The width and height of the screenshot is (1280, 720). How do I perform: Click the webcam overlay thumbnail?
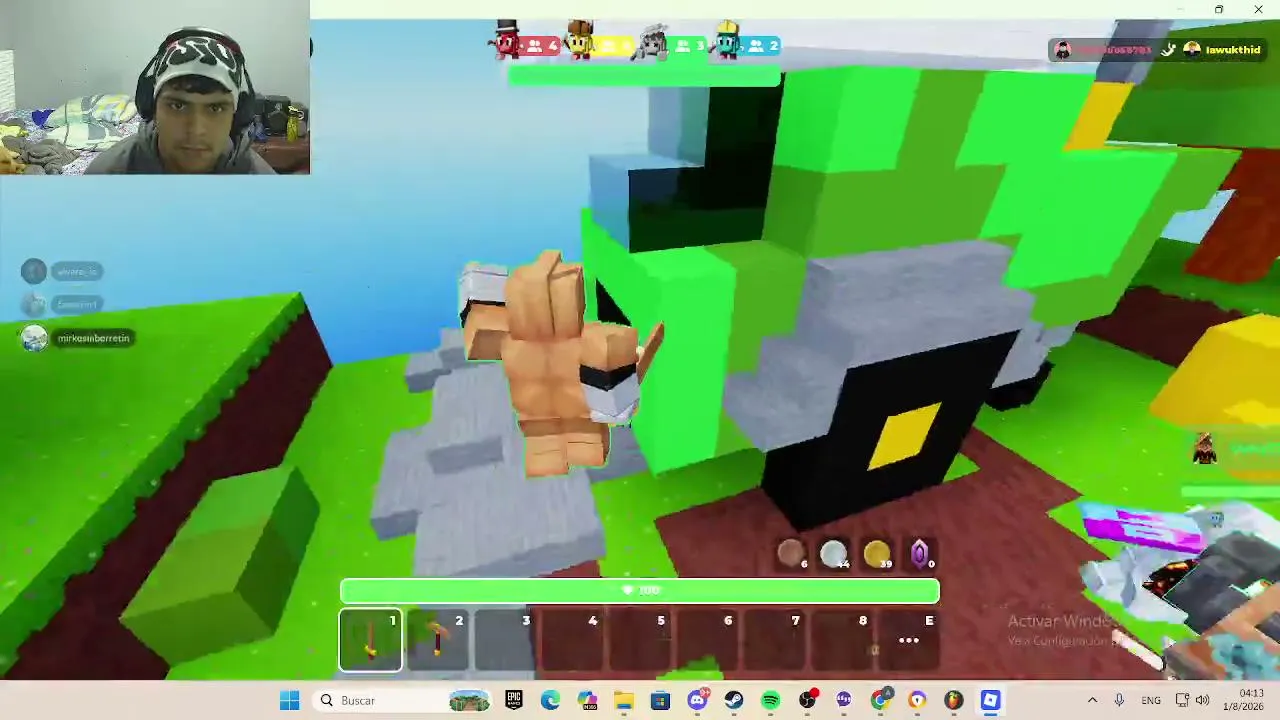155,87
